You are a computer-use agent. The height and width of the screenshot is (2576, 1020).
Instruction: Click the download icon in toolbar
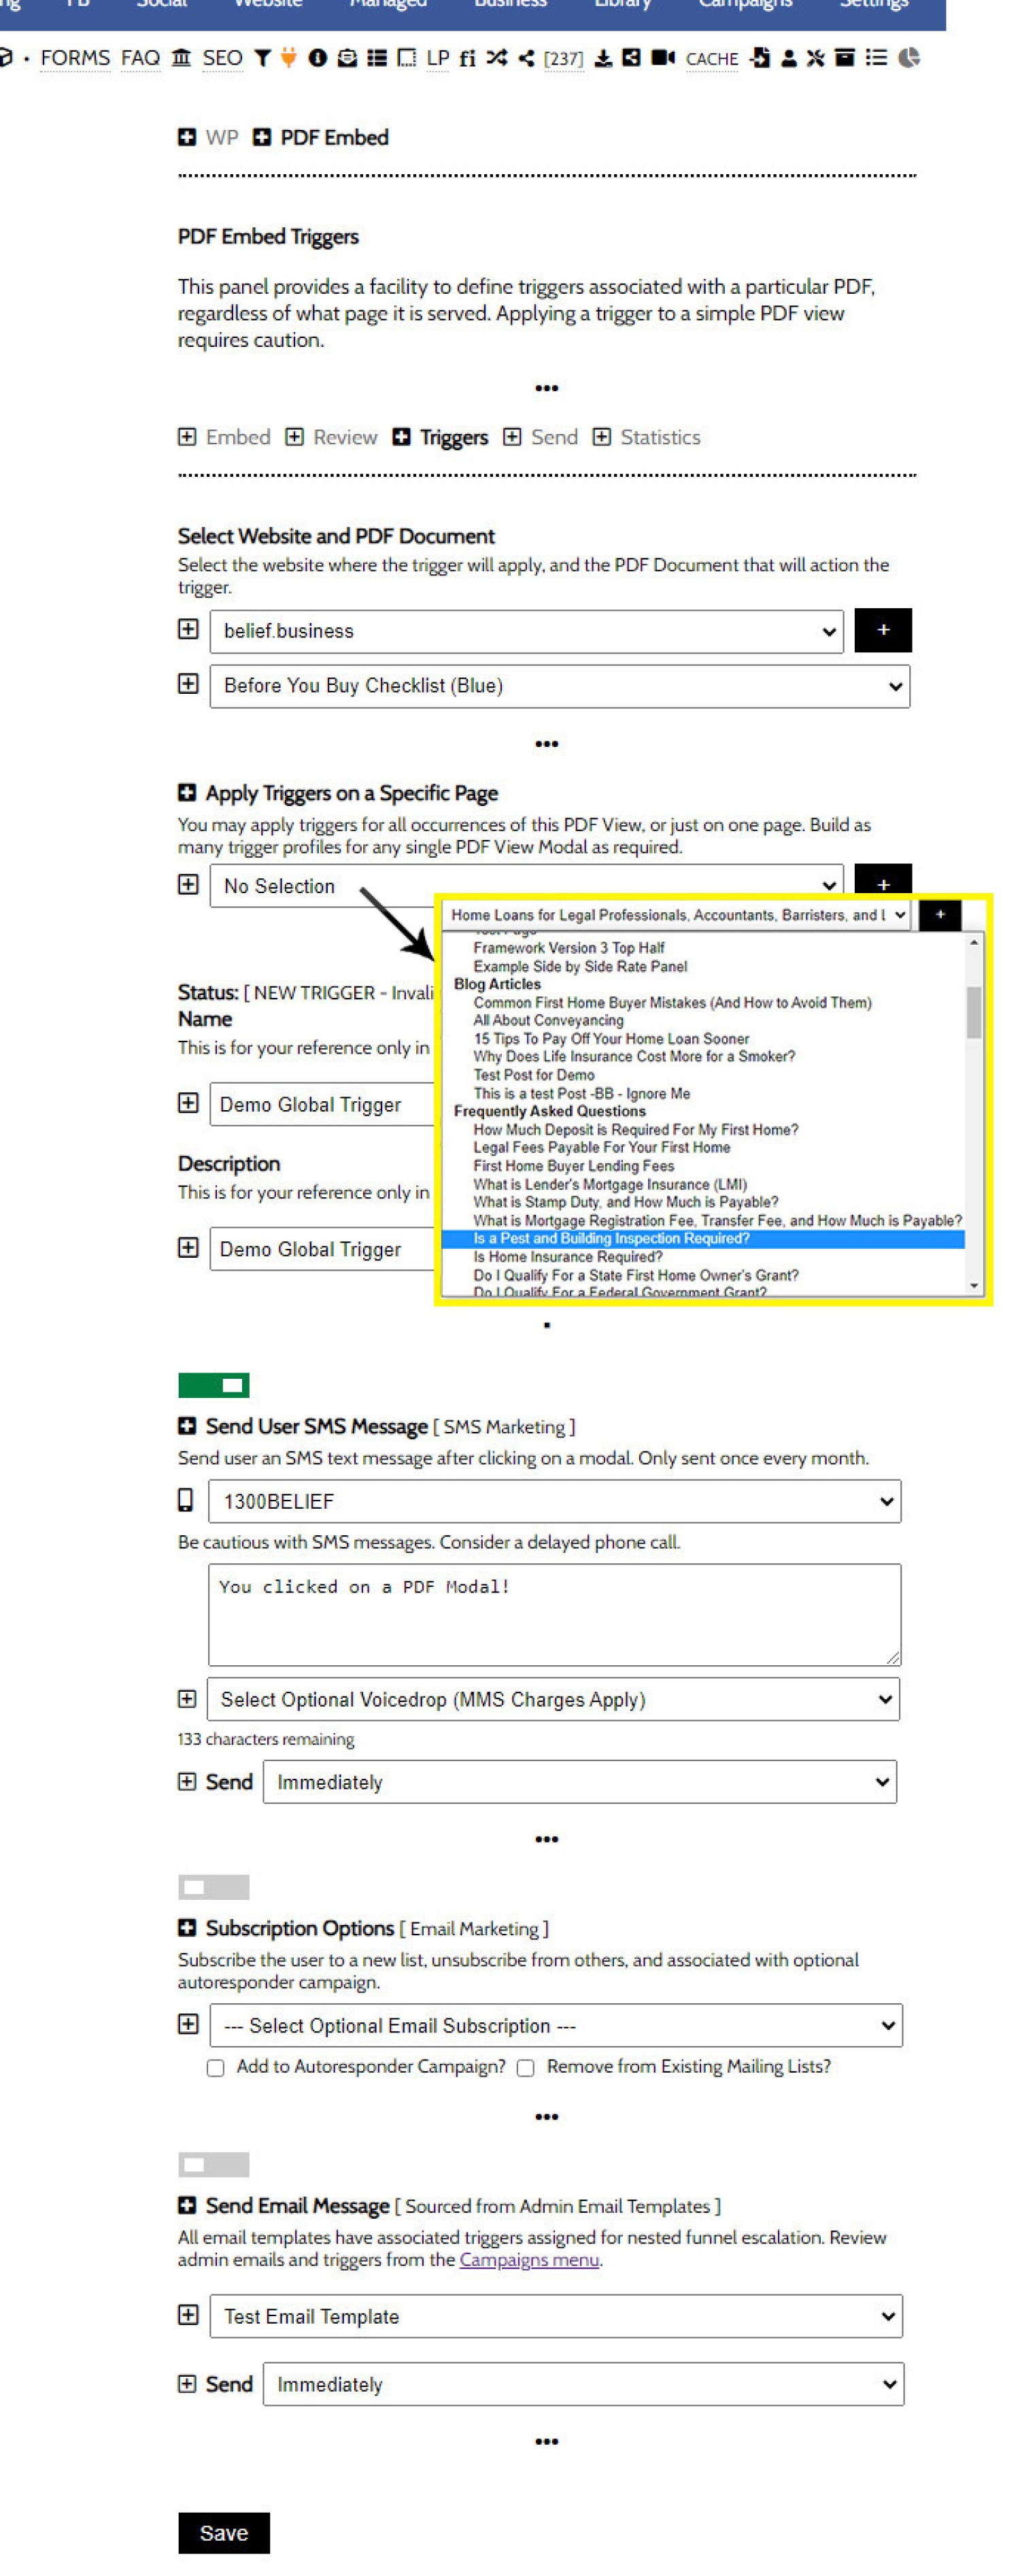[603, 58]
